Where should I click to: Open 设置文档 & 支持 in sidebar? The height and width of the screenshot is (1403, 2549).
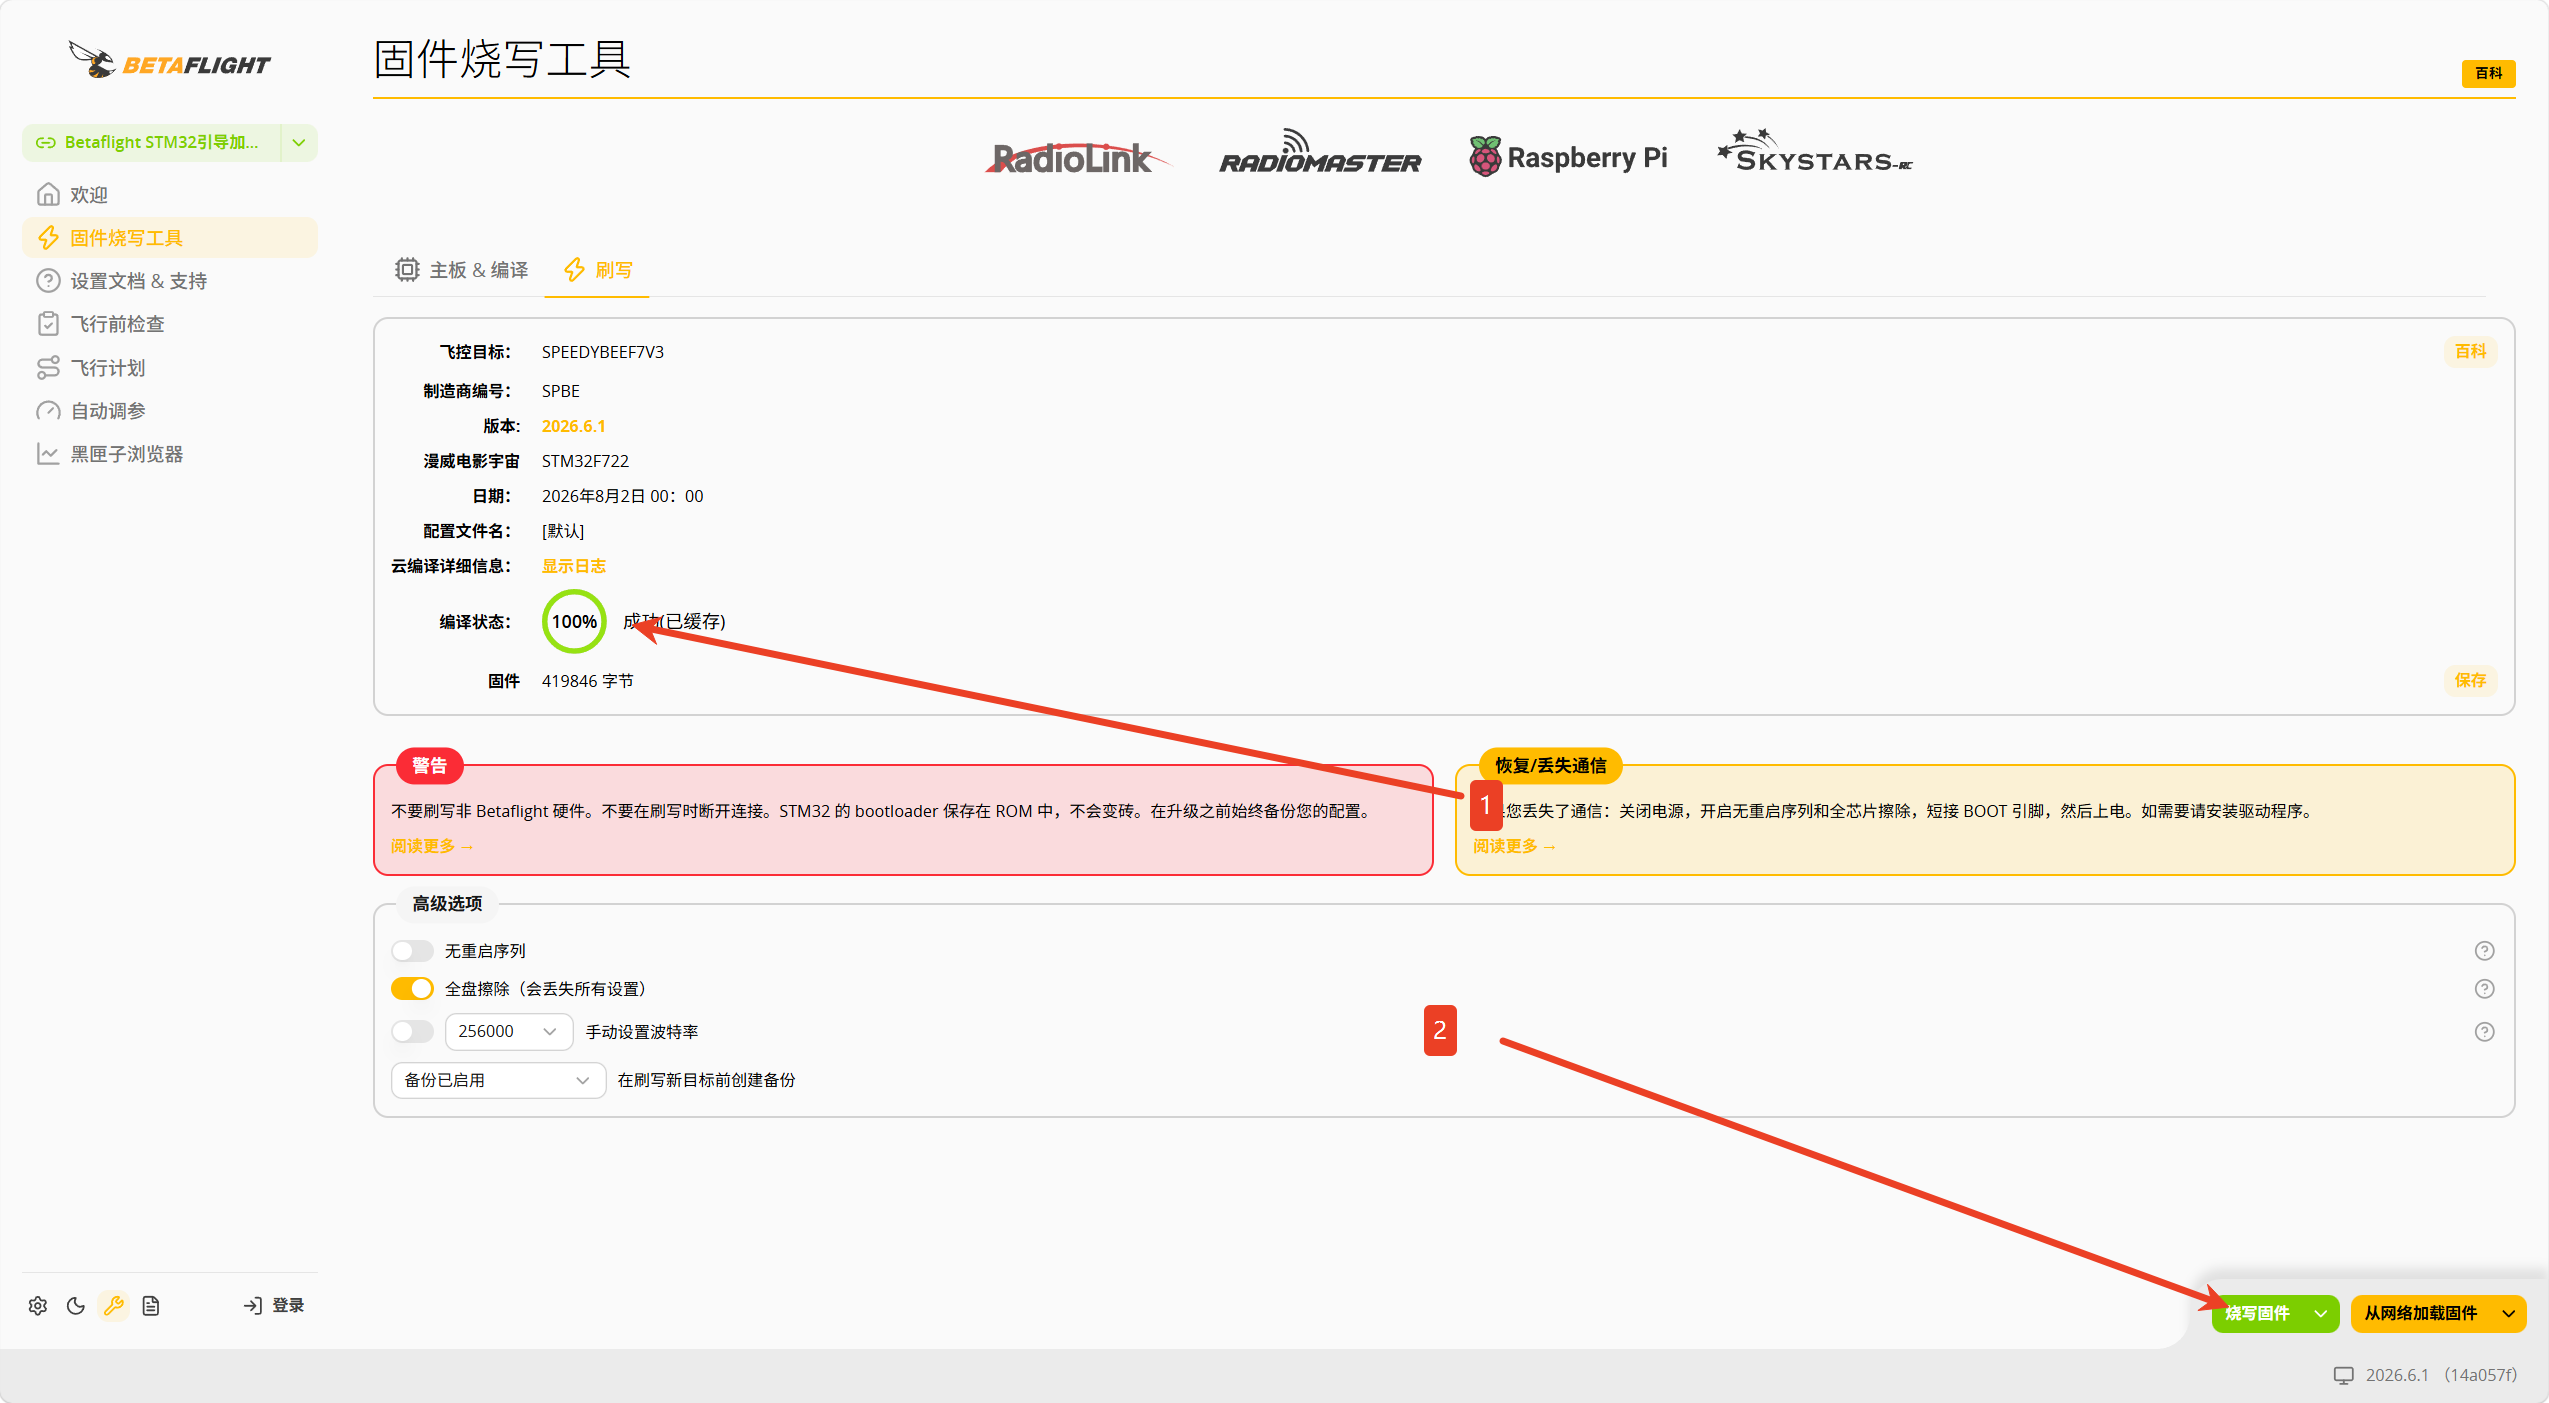coord(170,281)
